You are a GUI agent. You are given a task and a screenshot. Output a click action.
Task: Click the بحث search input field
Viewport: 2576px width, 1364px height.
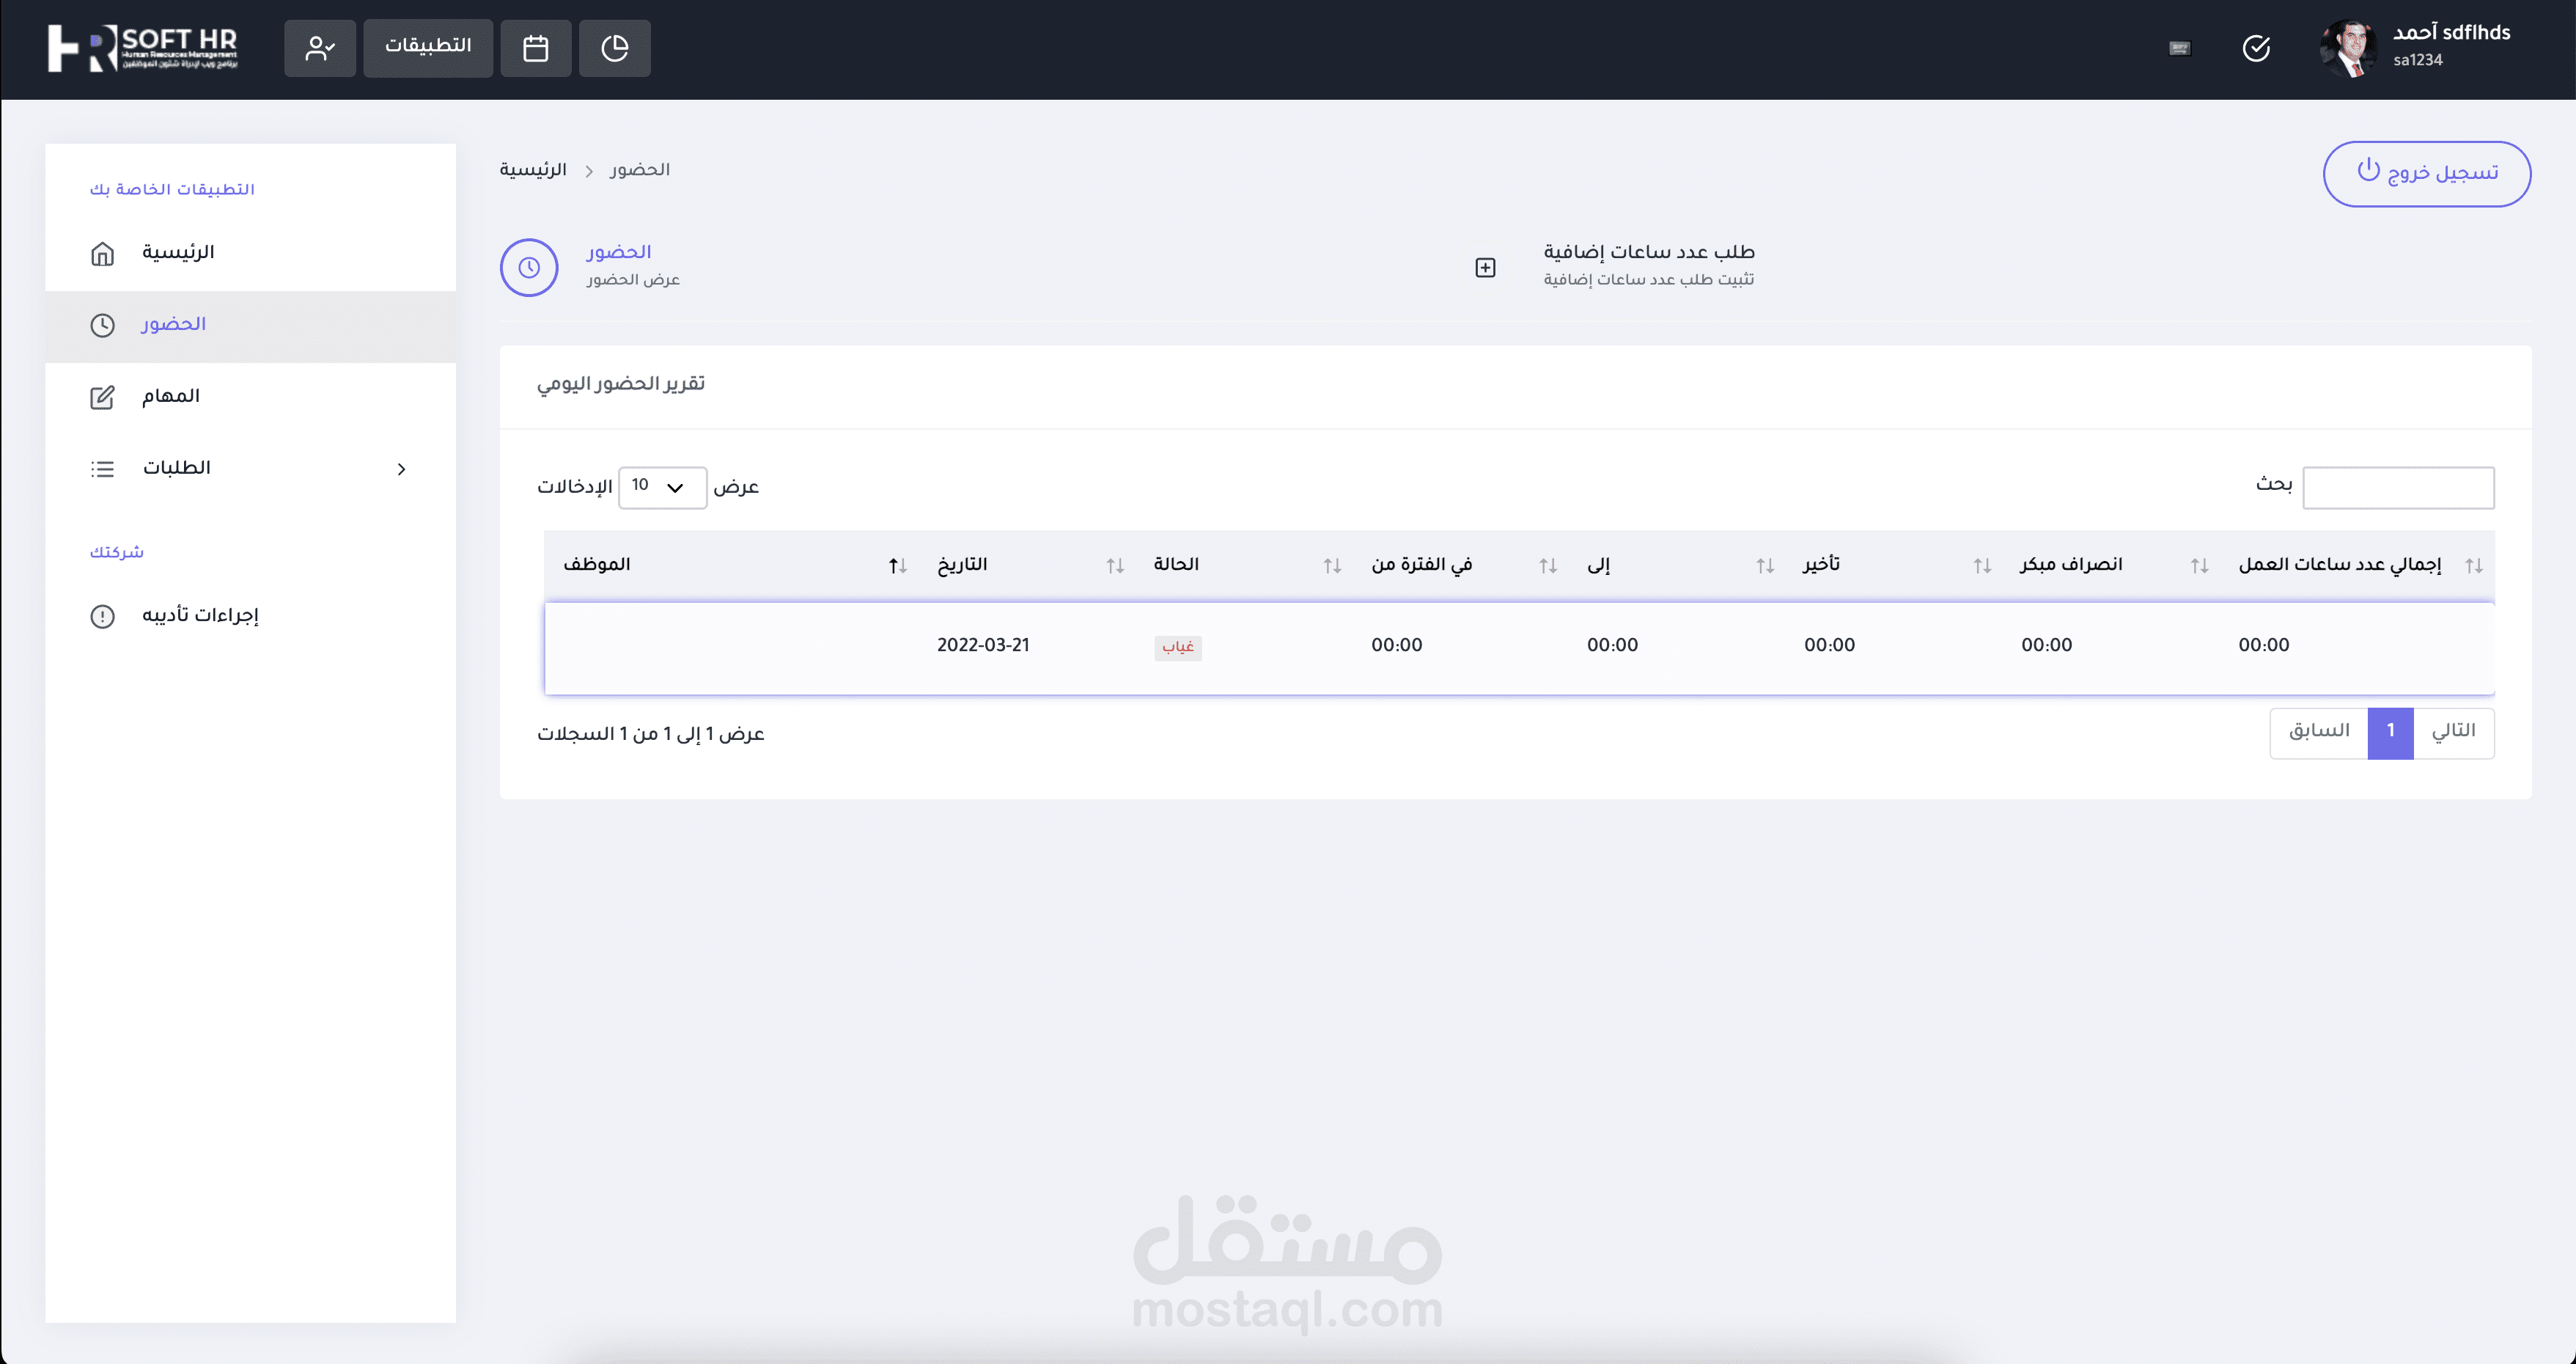point(2397,488)
